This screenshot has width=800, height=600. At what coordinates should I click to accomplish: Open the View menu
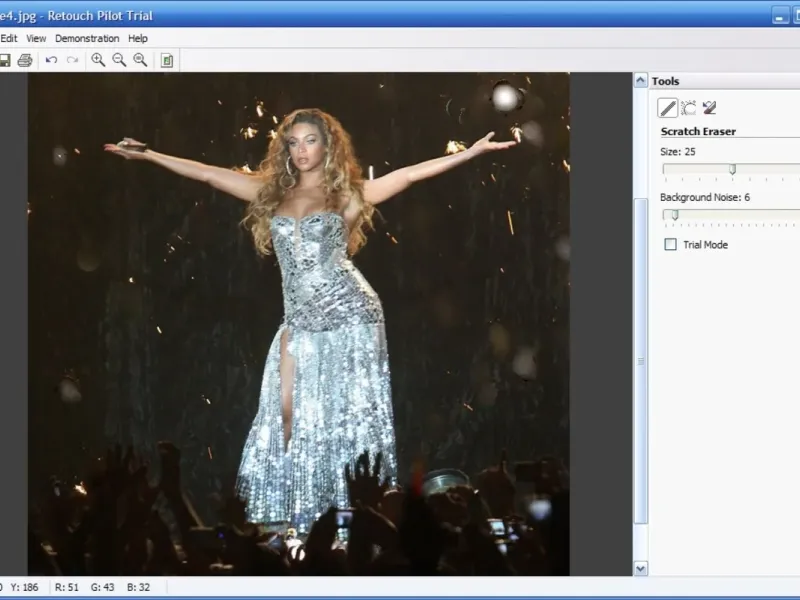(x=36, y=38)
